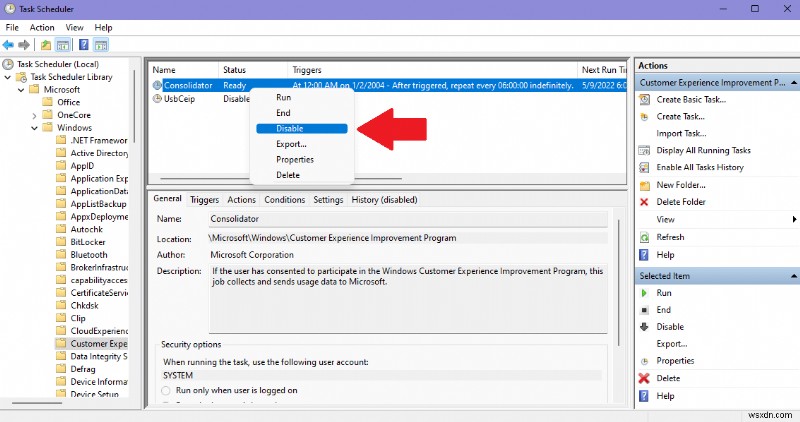Sort by the Name column header
Image resolution: width=800 pixels, height=422 pixels.
(x=184, y=70)
